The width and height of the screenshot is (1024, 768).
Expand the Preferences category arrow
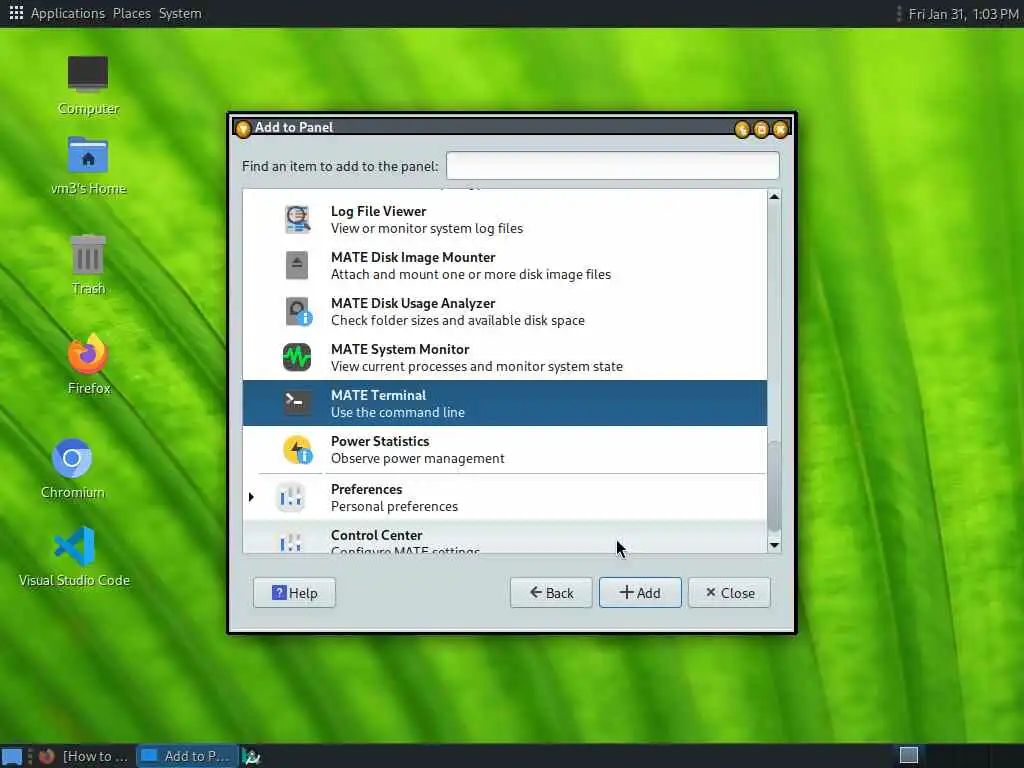tap(251, 497)
